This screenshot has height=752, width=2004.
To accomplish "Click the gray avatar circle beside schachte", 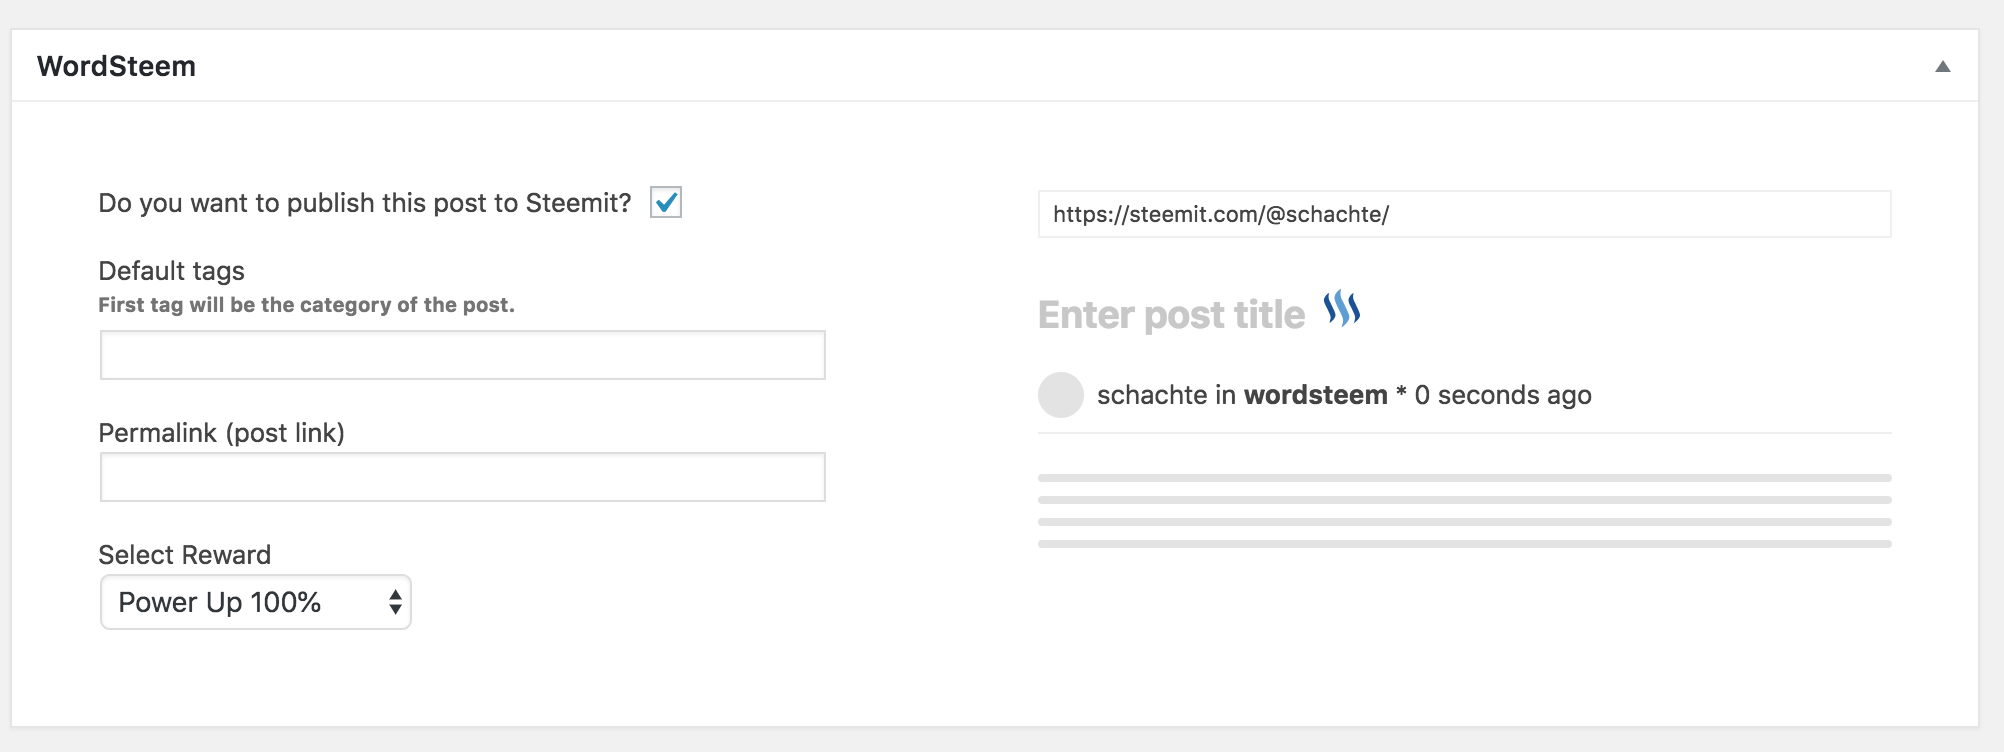I will coord(1061,395).
